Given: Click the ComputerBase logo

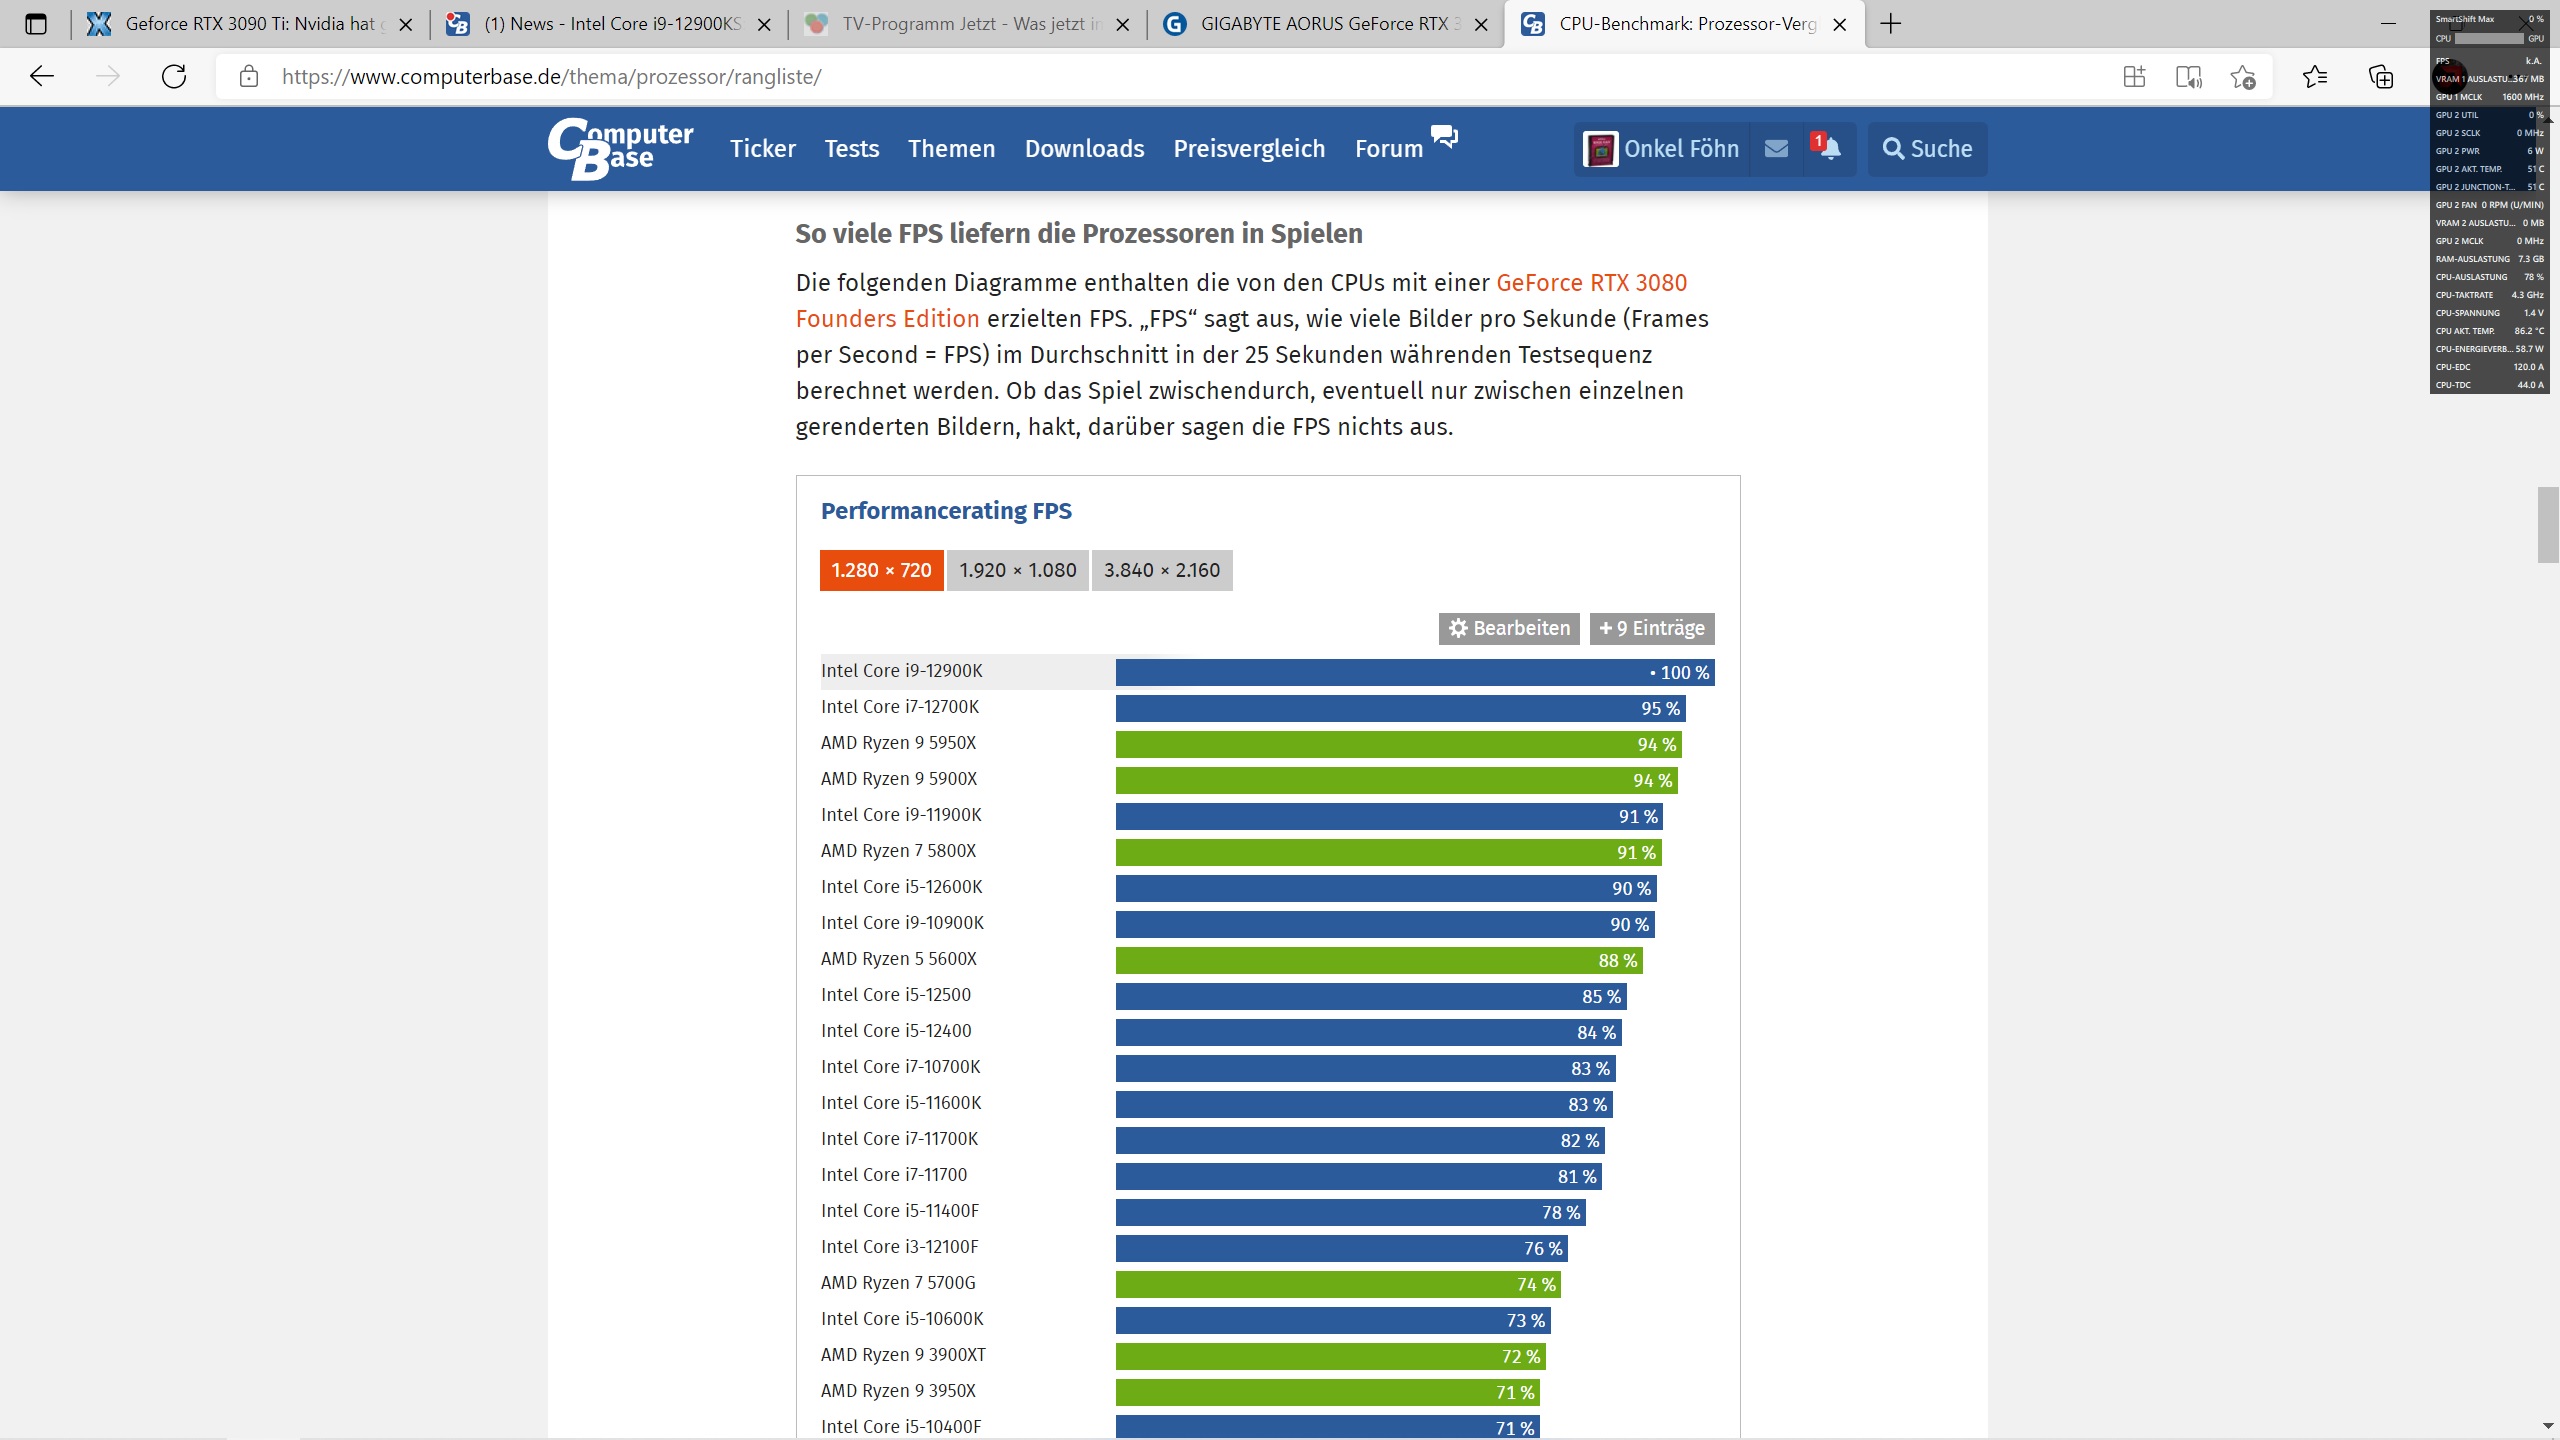Looking at the screenshot, I should (x=620, y=148).
